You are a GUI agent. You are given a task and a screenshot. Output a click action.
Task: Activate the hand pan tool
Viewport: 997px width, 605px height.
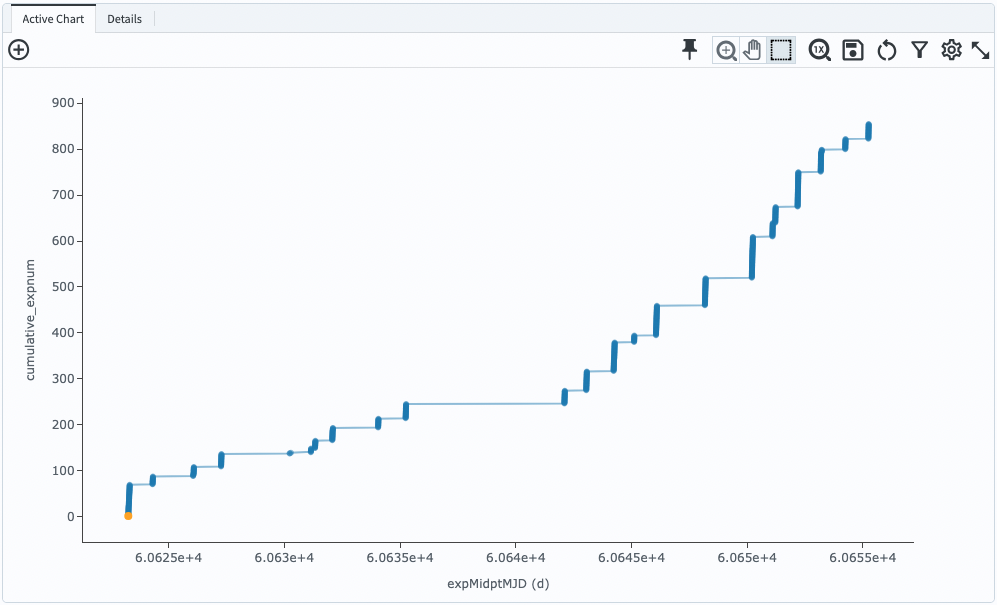[752, 49]
